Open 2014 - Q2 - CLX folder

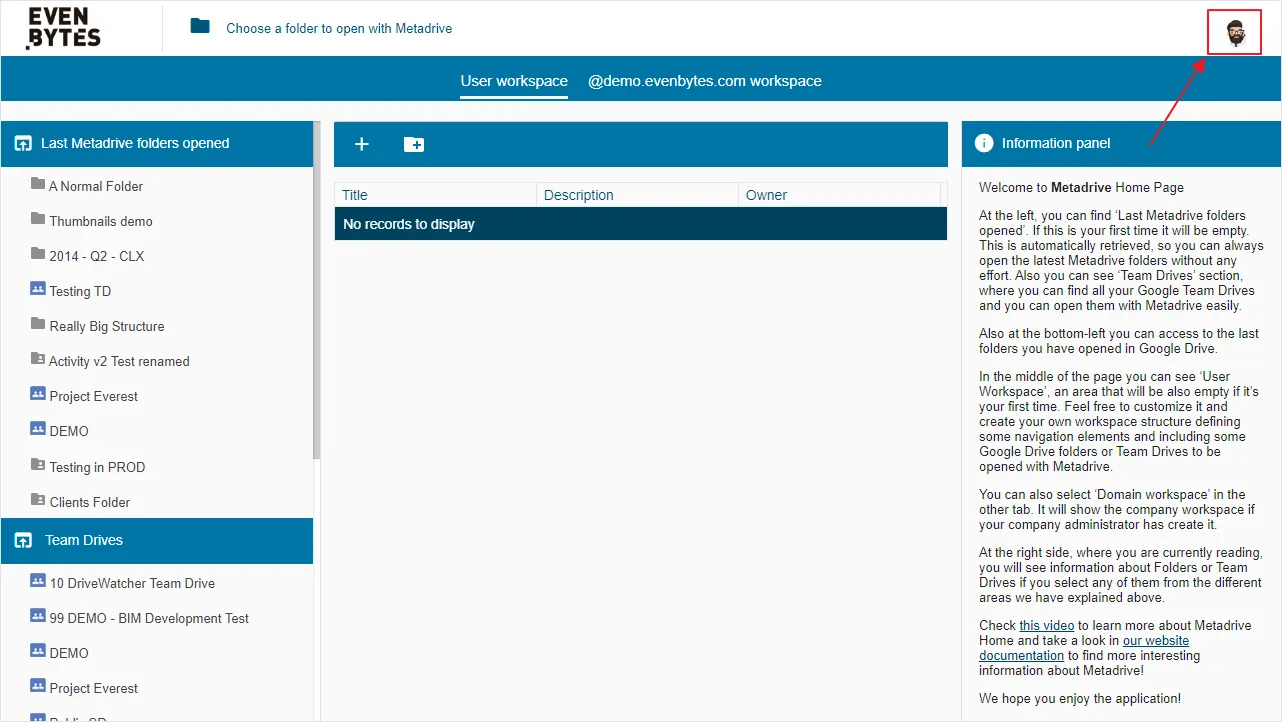click(97, 256)
